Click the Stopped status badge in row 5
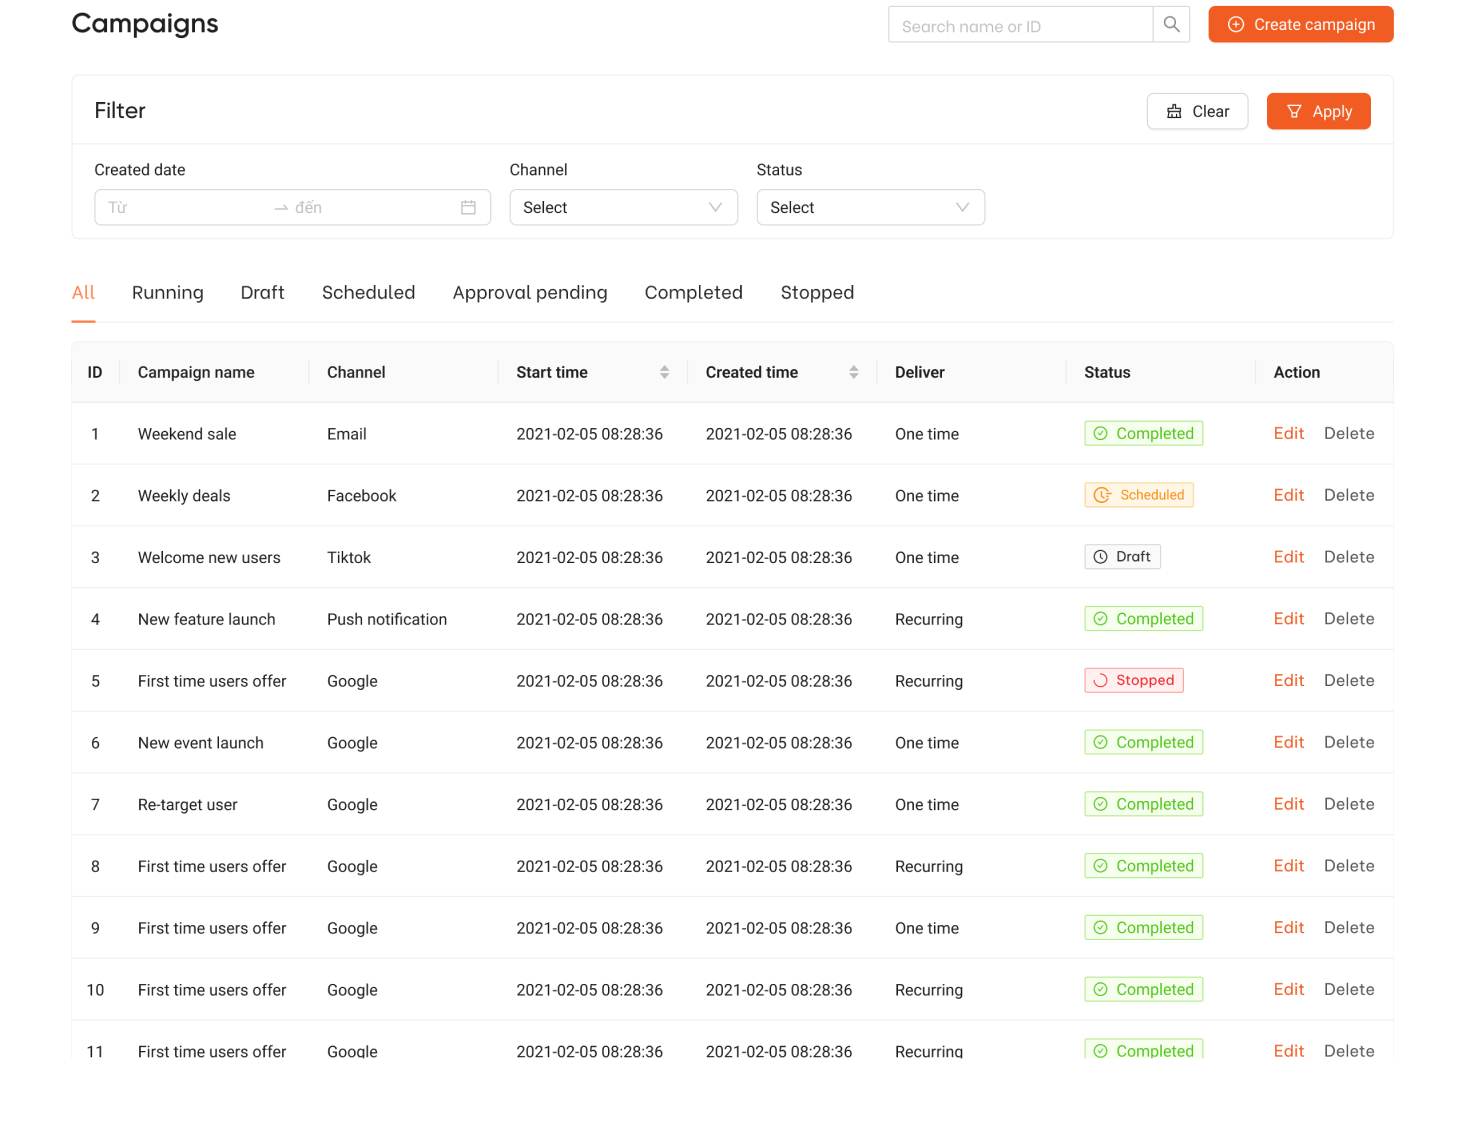 point(1133,680)
